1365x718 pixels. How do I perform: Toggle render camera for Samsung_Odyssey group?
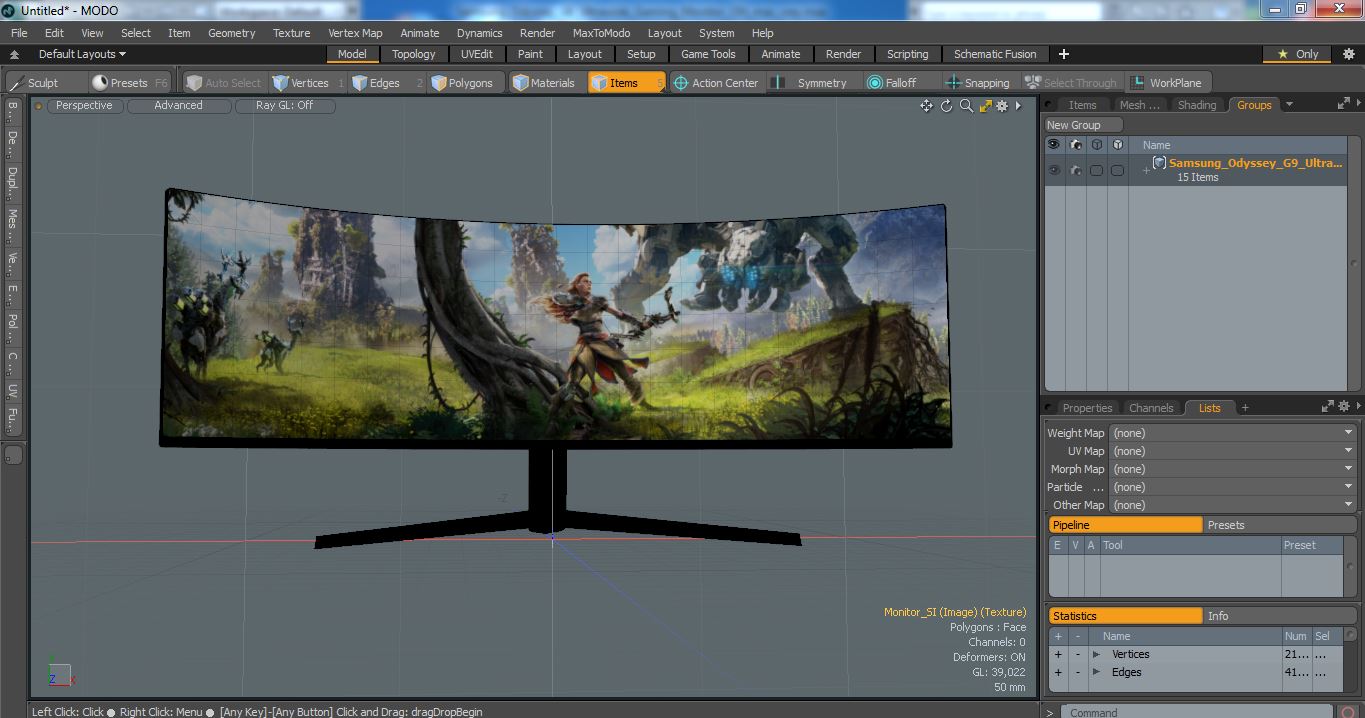click(1076, 171)
